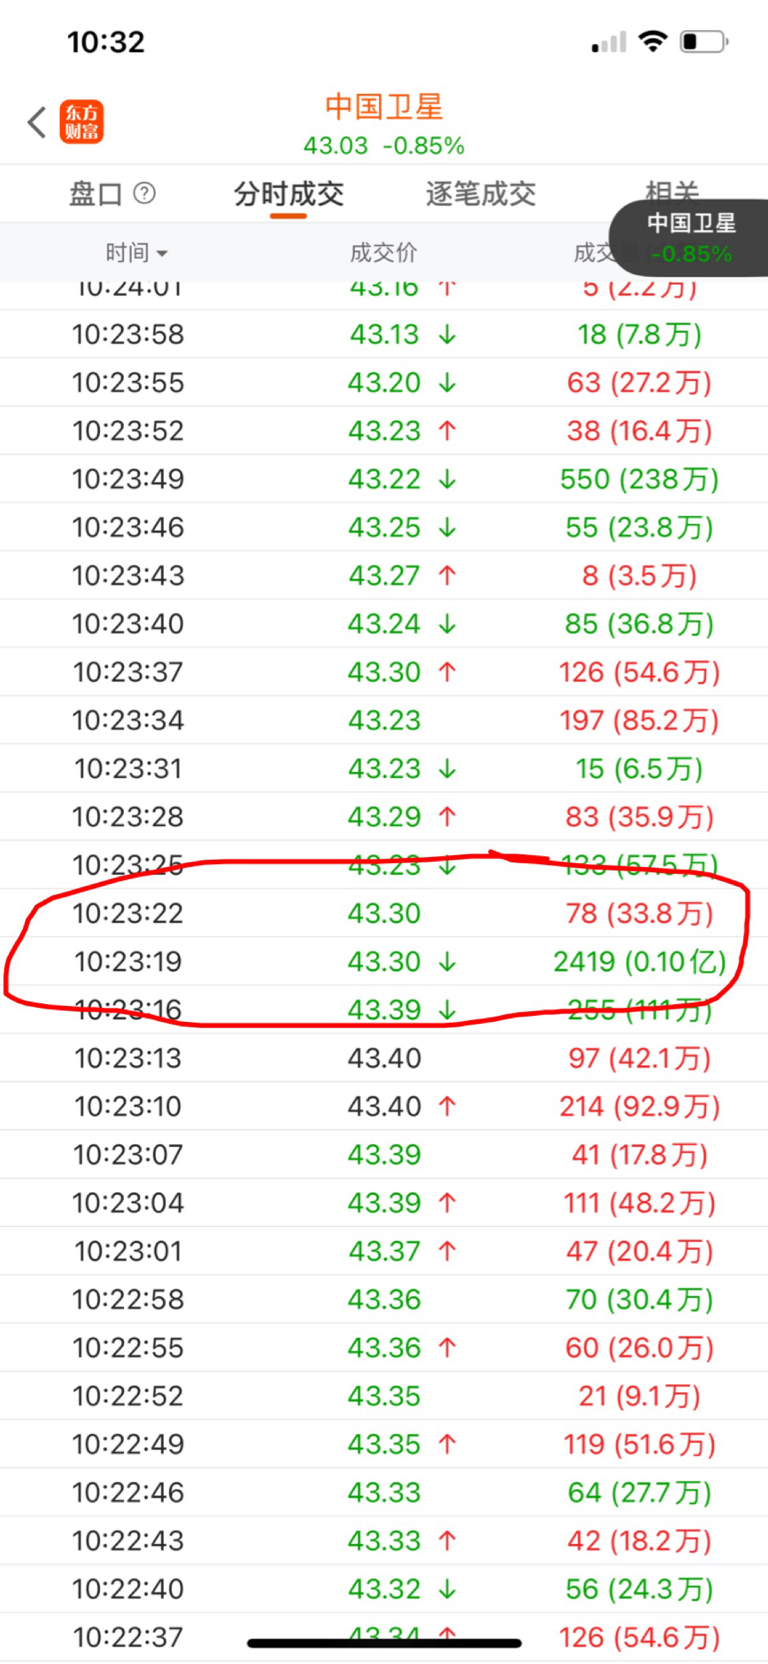Tap the up arrow beside 43.23 at 10:23:52
Screen dimensions: 768x1664
tap(447, 430)
